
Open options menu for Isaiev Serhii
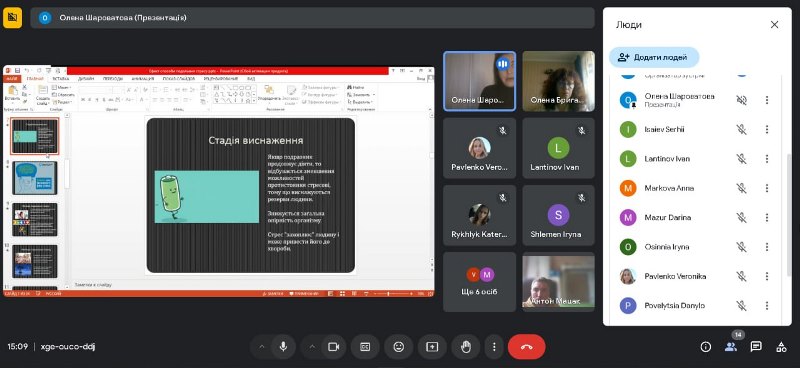766,130
